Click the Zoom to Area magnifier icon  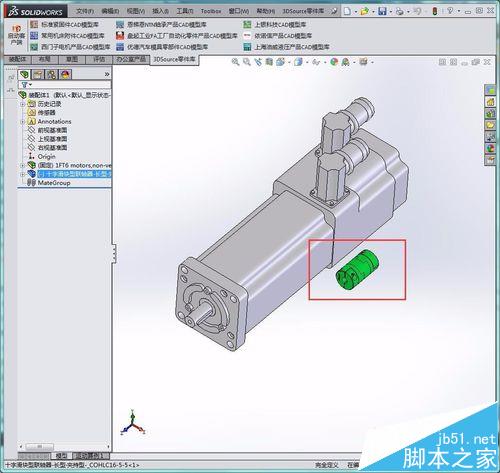tap(247, 62)
